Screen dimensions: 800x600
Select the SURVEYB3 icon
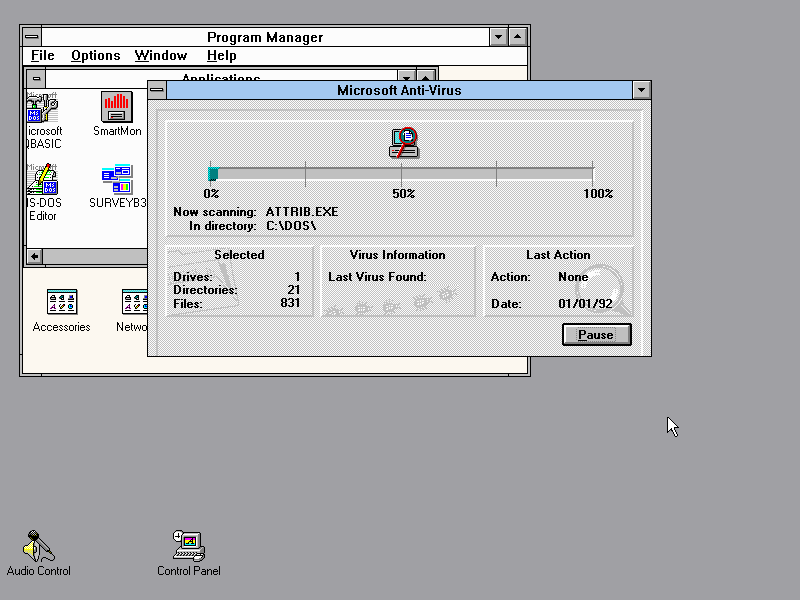(117, 180)
